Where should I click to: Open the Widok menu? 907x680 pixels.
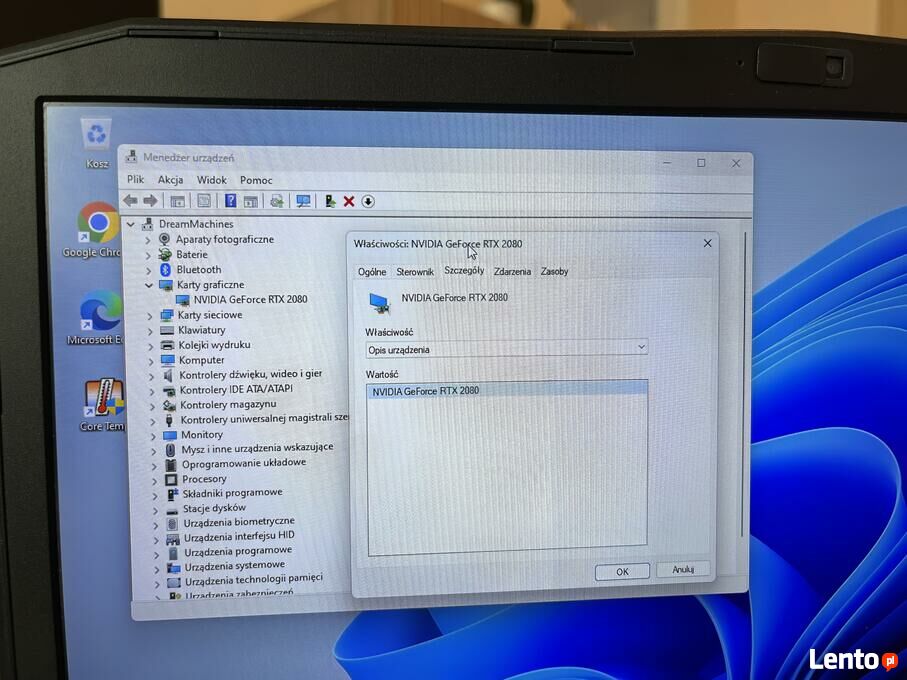(212, 180)
